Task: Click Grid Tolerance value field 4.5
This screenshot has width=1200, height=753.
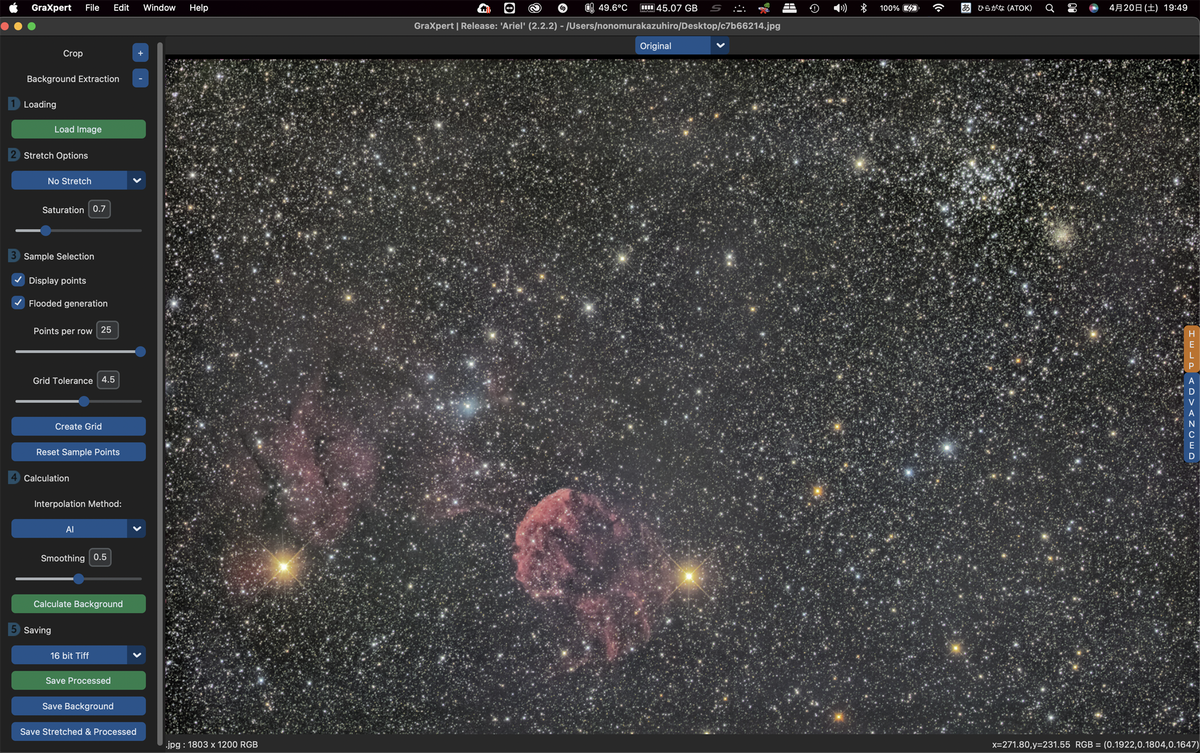Action: coord(107,380)
